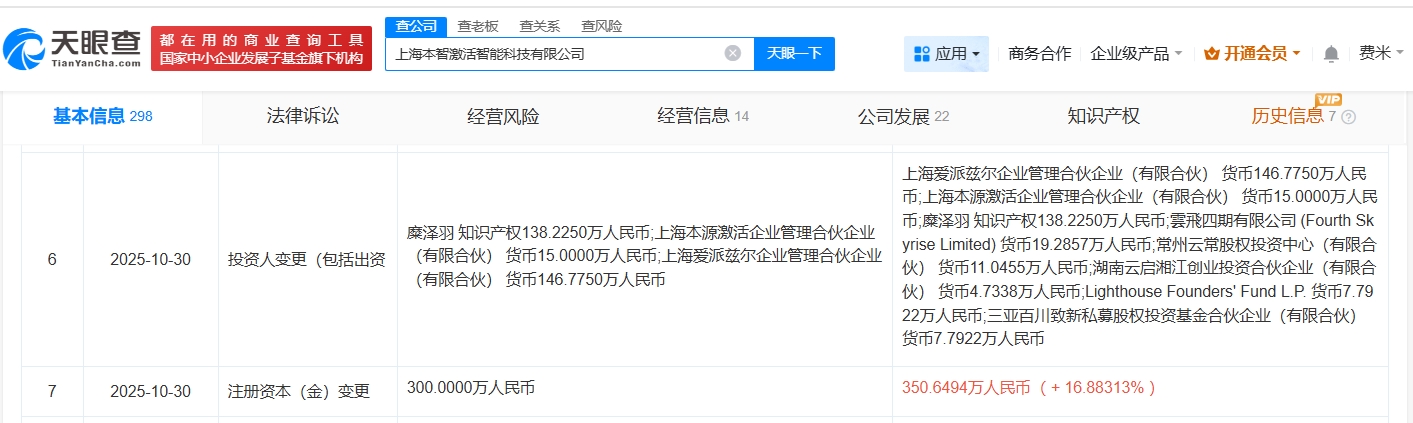This screenshot has width=1413, height=423.
Task: Click the 天眼一下 search button
Action: 794,53
